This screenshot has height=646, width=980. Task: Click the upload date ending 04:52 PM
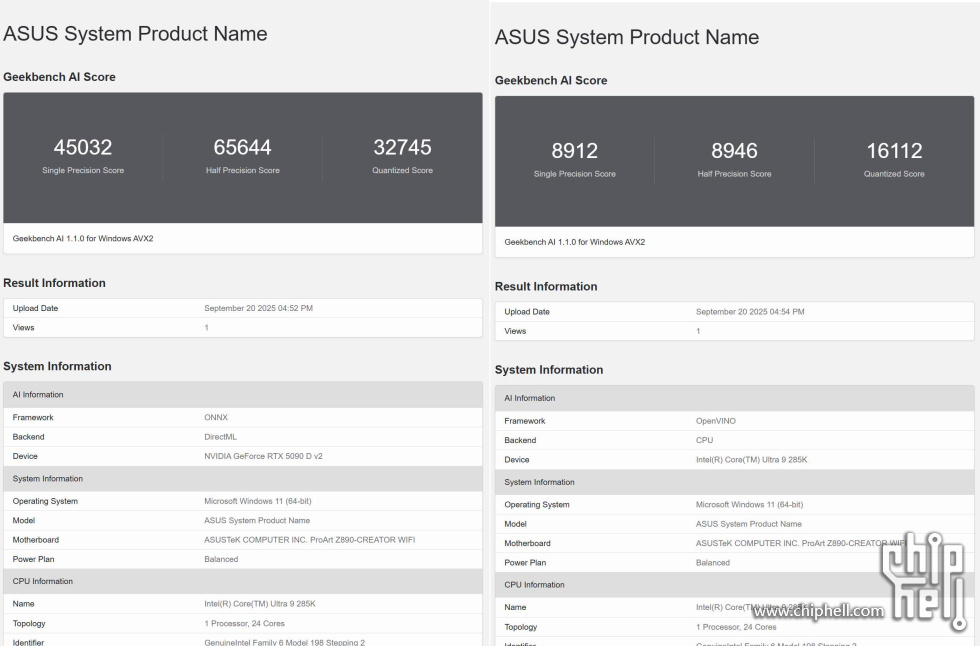pyautogui.click(x=258, y=308)
